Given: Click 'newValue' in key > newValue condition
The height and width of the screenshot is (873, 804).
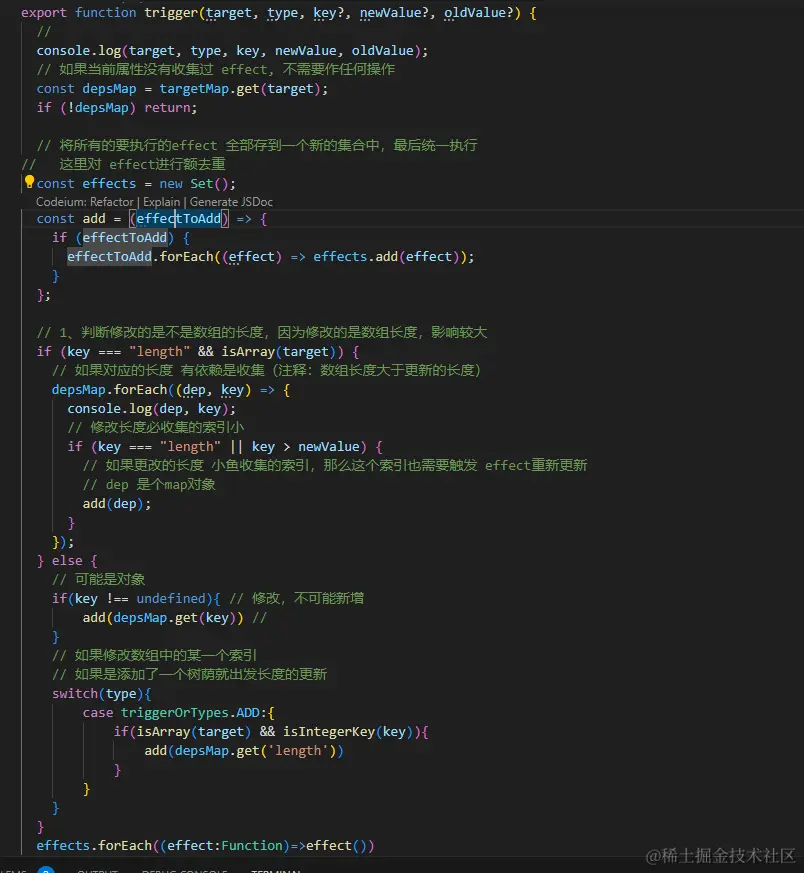Looking at the screenshot, I should [x=329, y=447].
